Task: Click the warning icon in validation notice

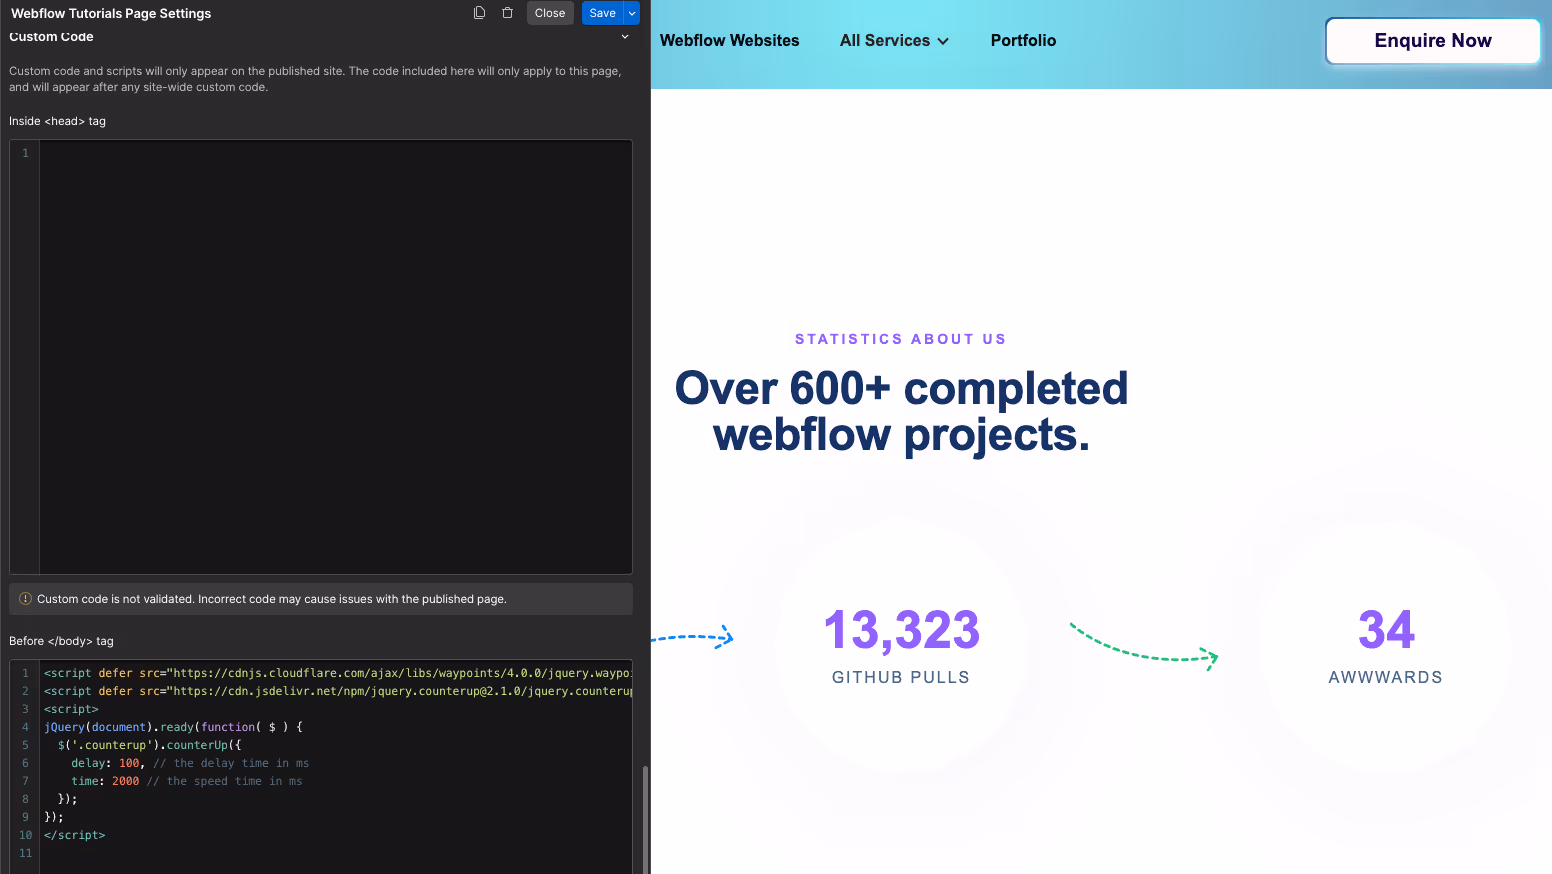Action: 26,599
